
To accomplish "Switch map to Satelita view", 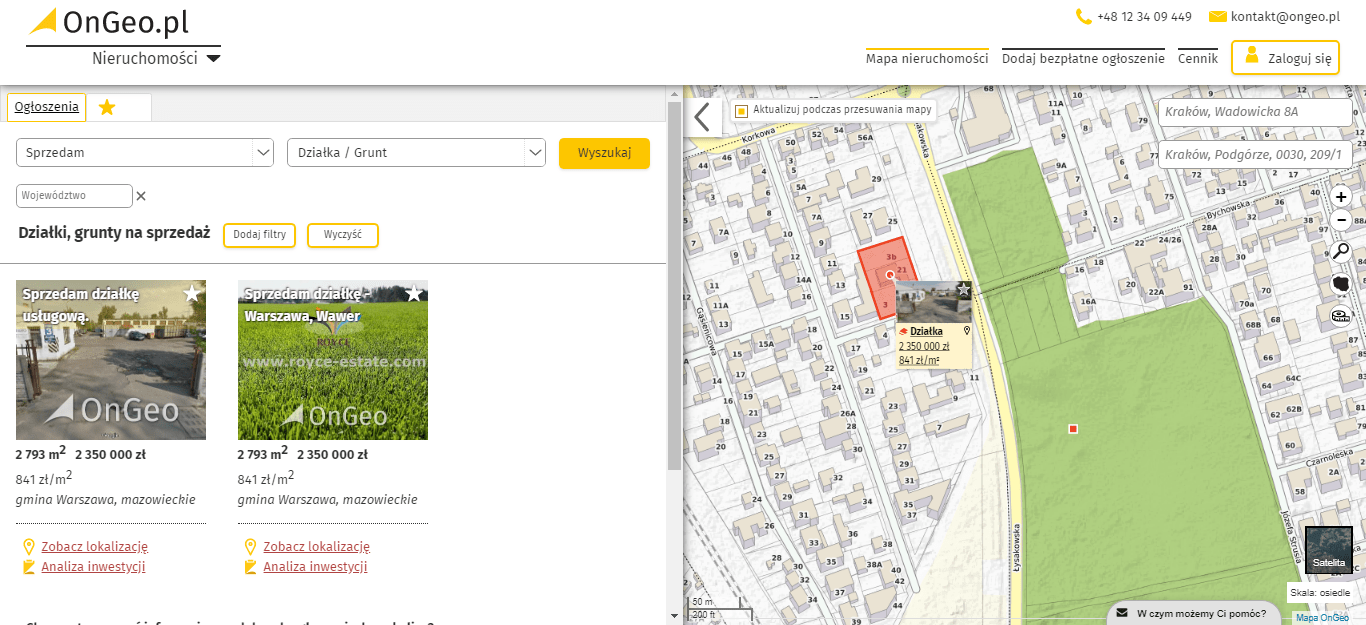I will tap(1329, 549).
